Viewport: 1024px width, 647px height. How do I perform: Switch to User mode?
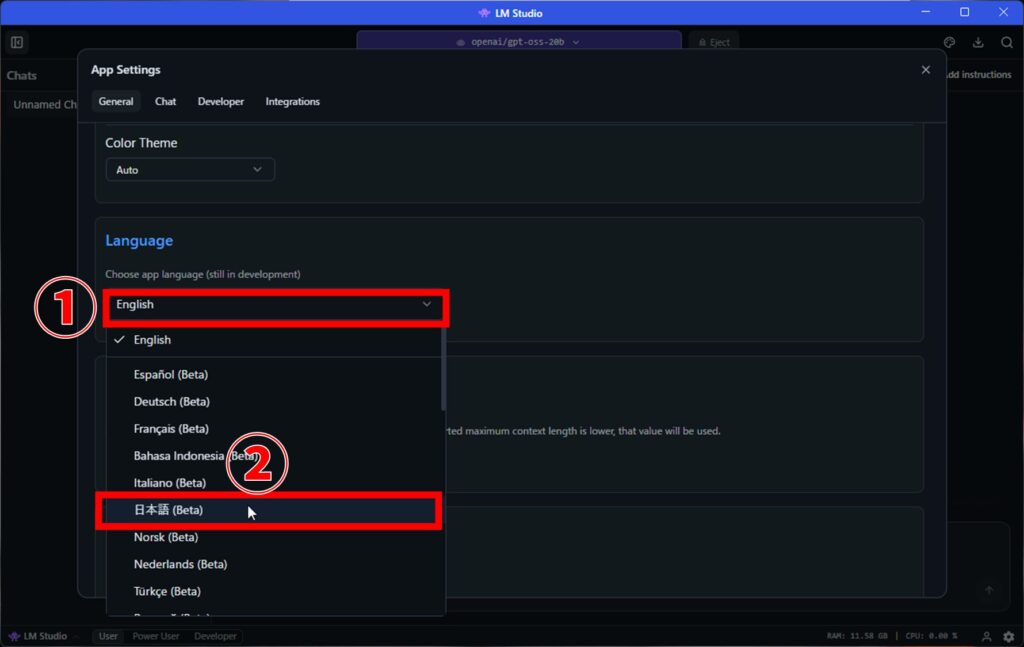108,636
